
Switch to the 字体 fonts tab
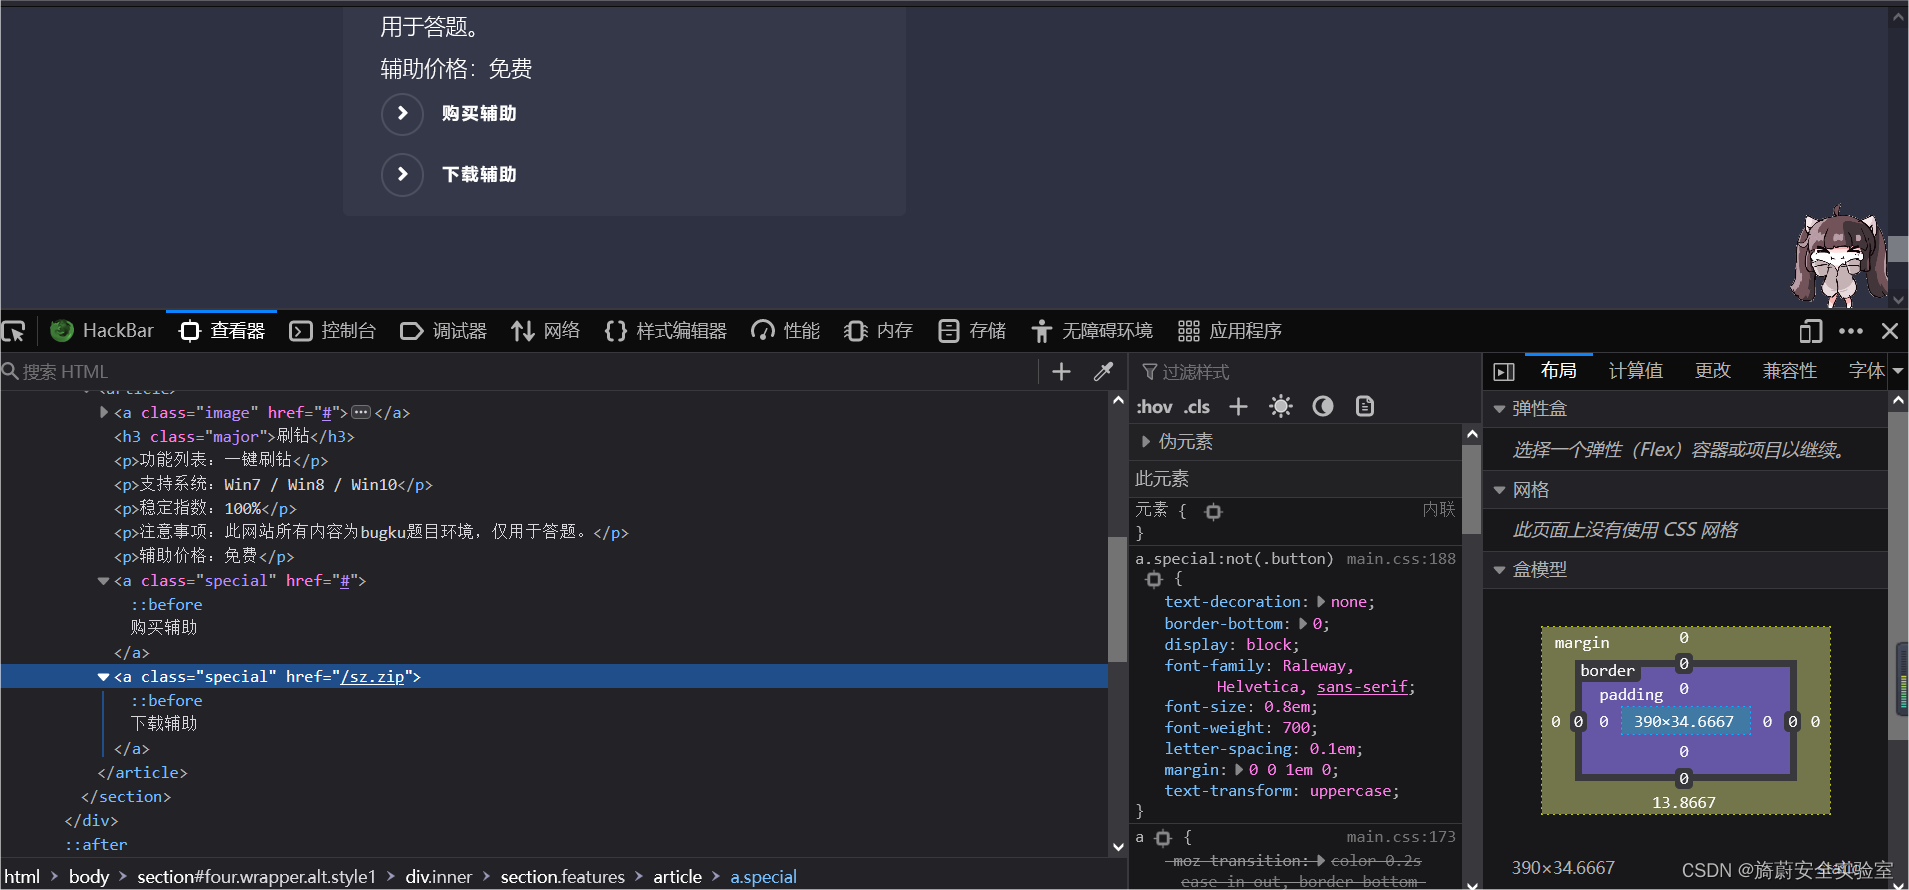click(1866, 371)
